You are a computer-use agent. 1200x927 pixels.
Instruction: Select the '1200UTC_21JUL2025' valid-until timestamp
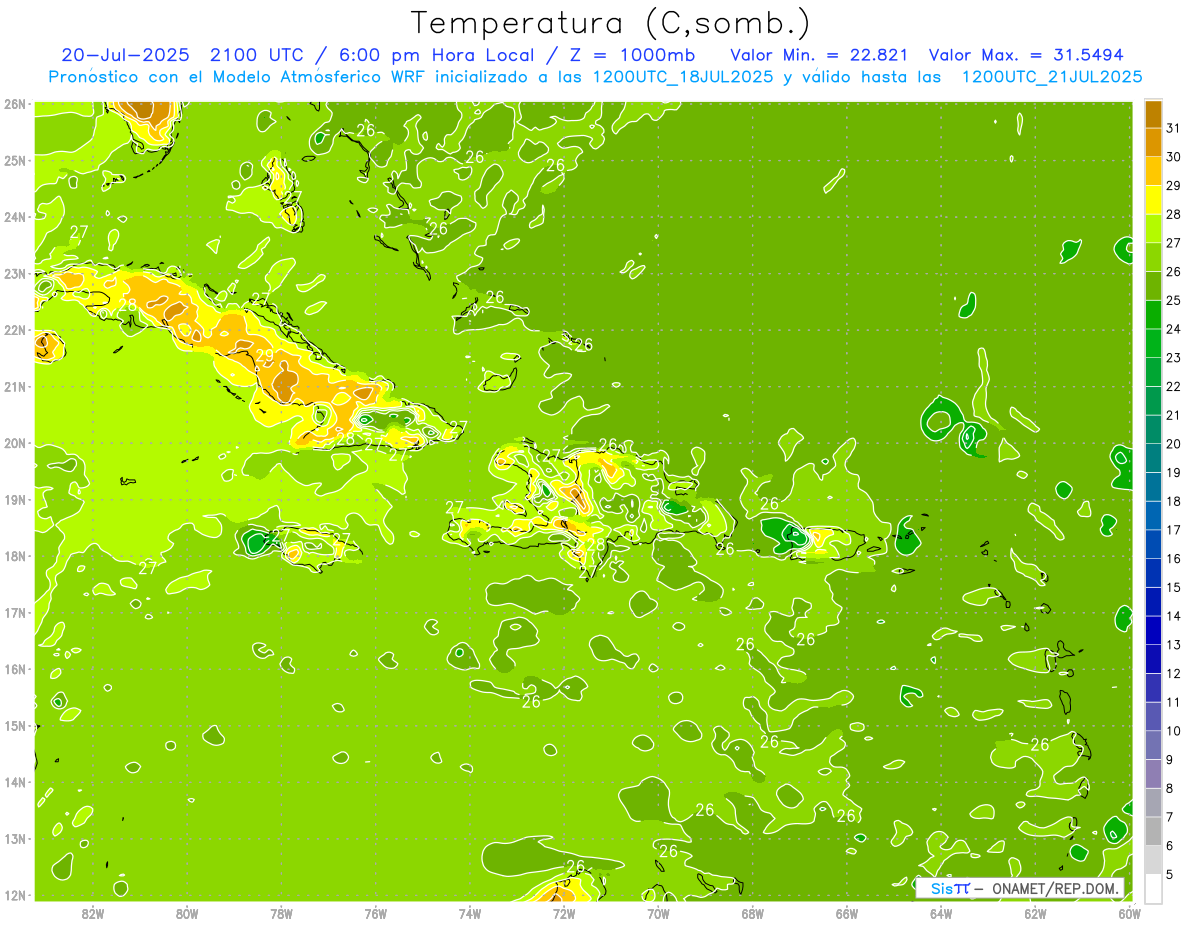[1052, 77]
